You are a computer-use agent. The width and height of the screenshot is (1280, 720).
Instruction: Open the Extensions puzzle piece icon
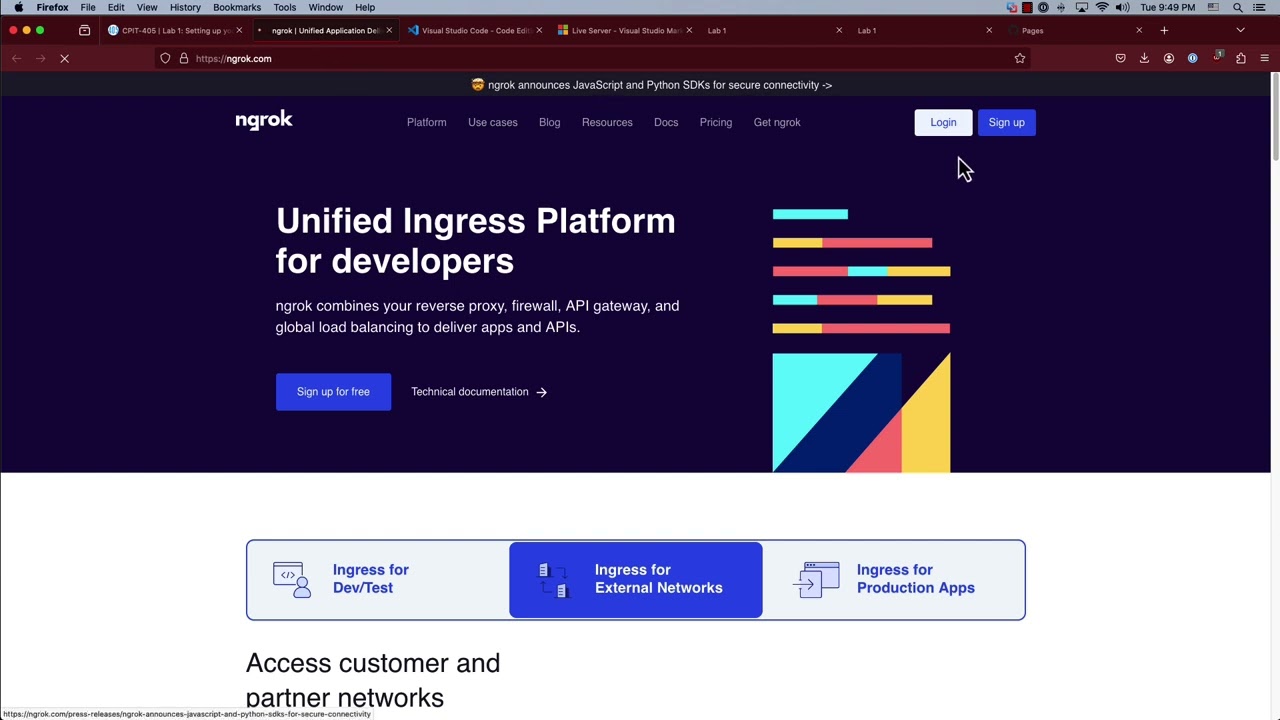pyautogui.click(x=1241, y=59)
